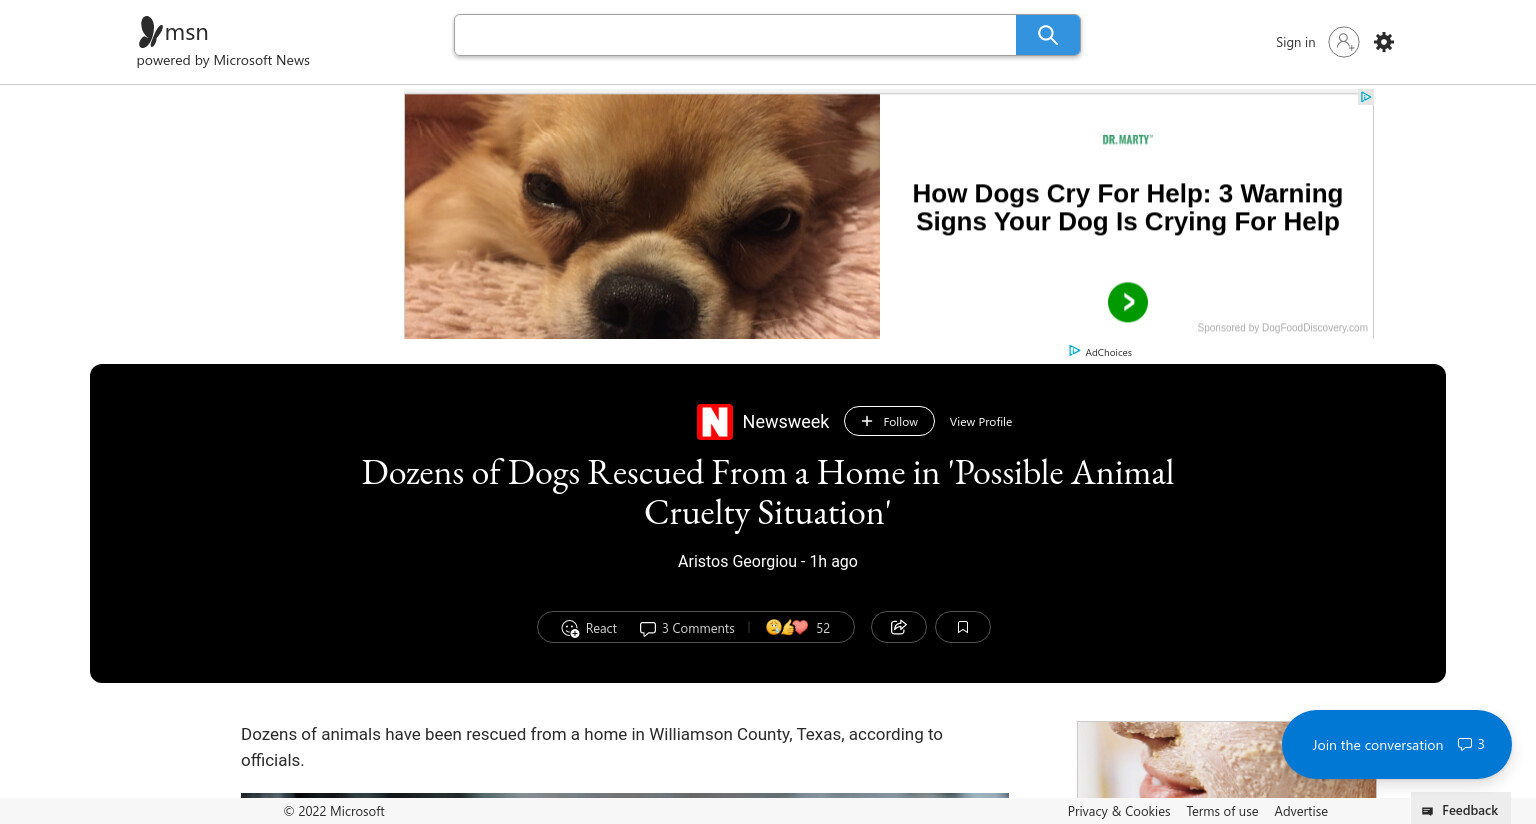Image resolution: width=1536 pixels, height=824 pixels.
Task: Click the Sign in link
Action: 1296,42
